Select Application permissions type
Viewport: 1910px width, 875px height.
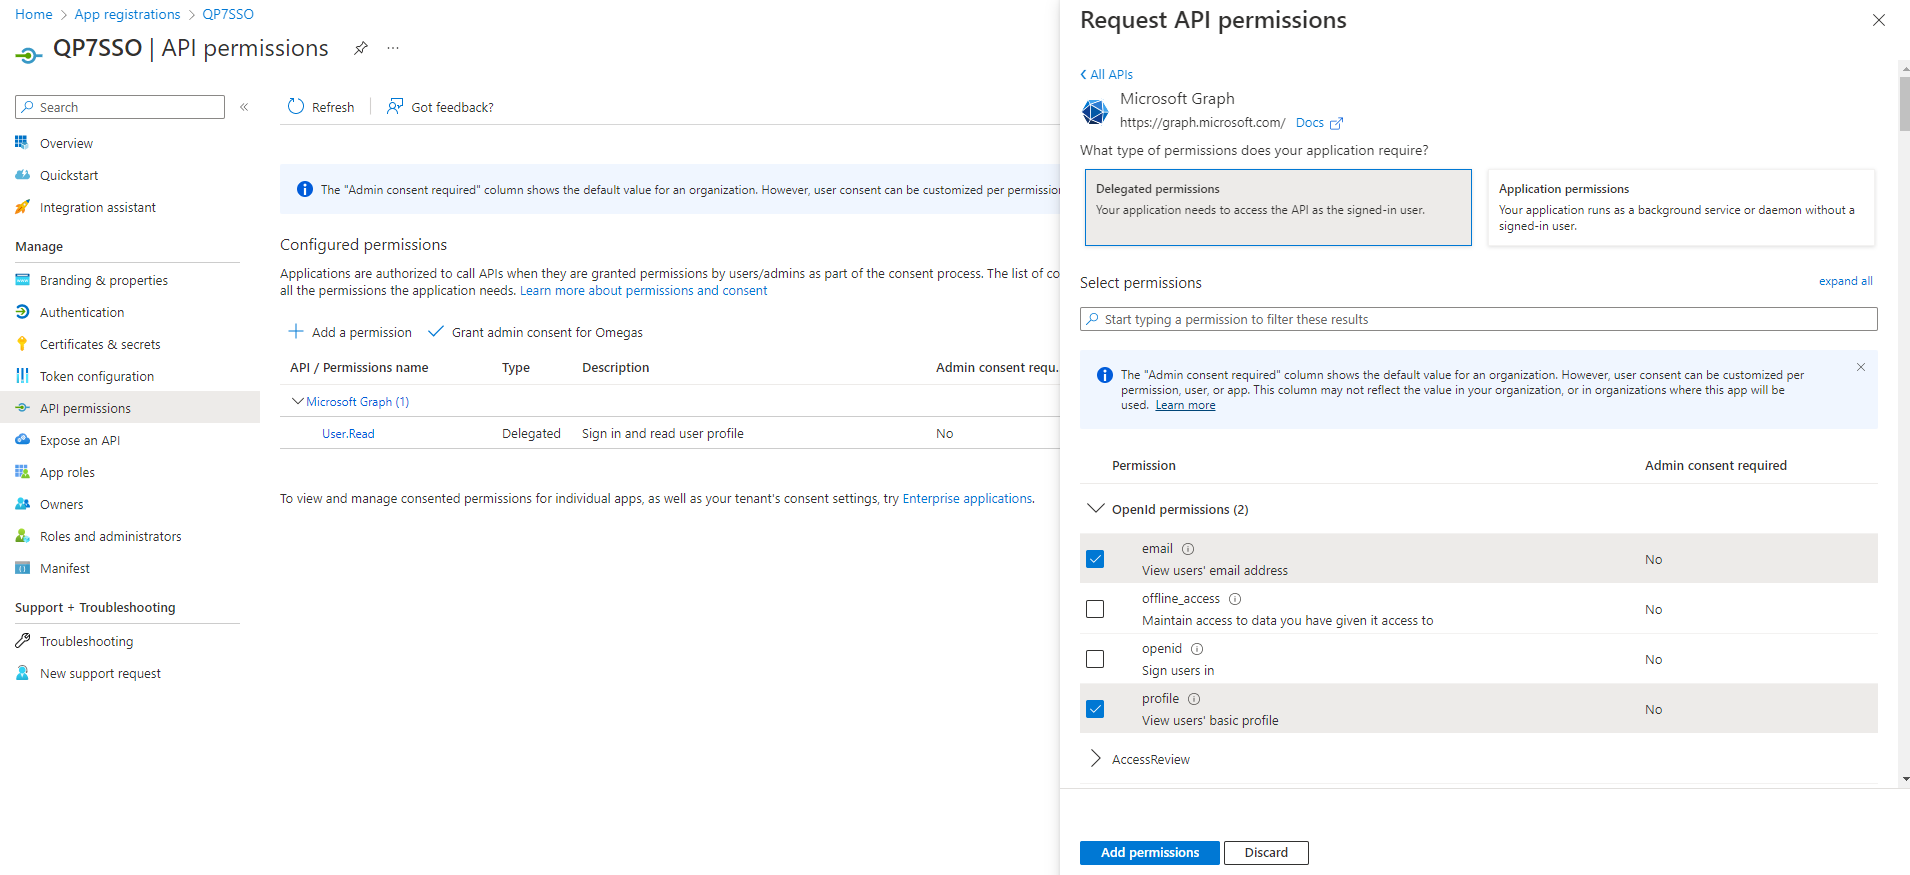[x=1680, y=207]
